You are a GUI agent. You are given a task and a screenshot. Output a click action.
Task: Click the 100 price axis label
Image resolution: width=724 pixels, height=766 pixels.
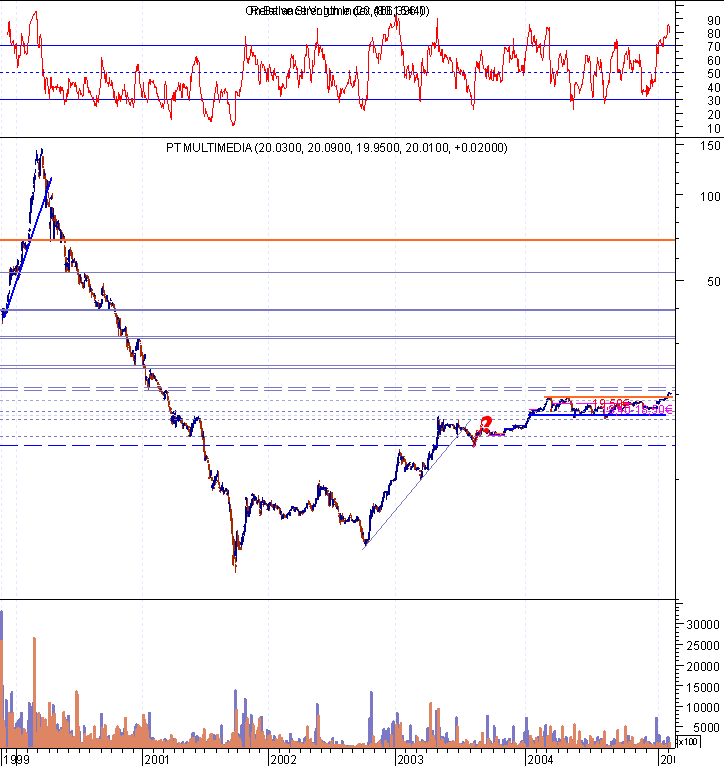[x=710, y=197]
